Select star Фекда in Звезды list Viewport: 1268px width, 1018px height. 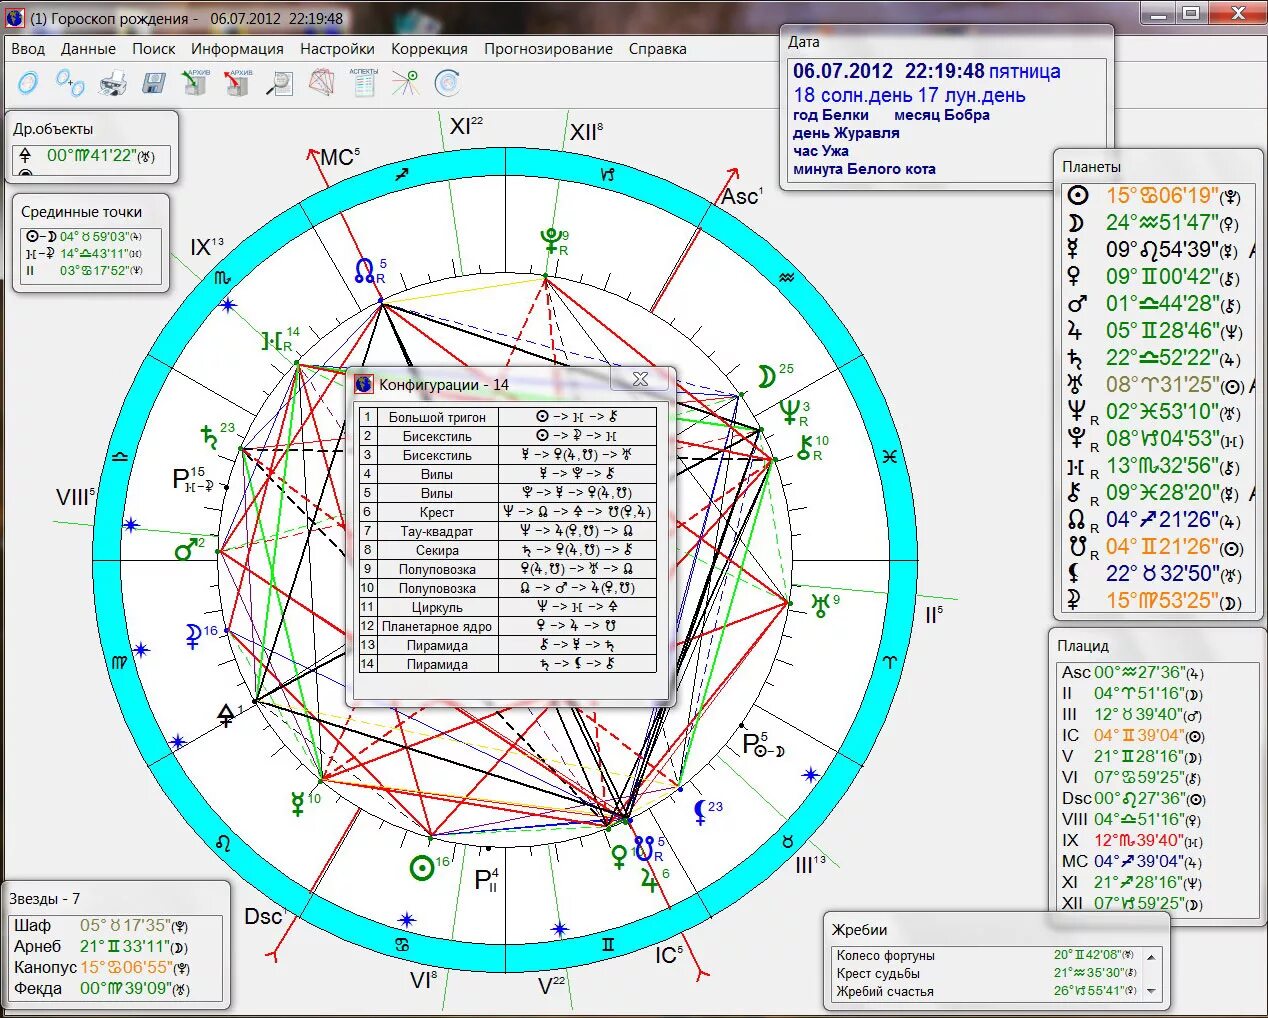(x=101, y=989)
